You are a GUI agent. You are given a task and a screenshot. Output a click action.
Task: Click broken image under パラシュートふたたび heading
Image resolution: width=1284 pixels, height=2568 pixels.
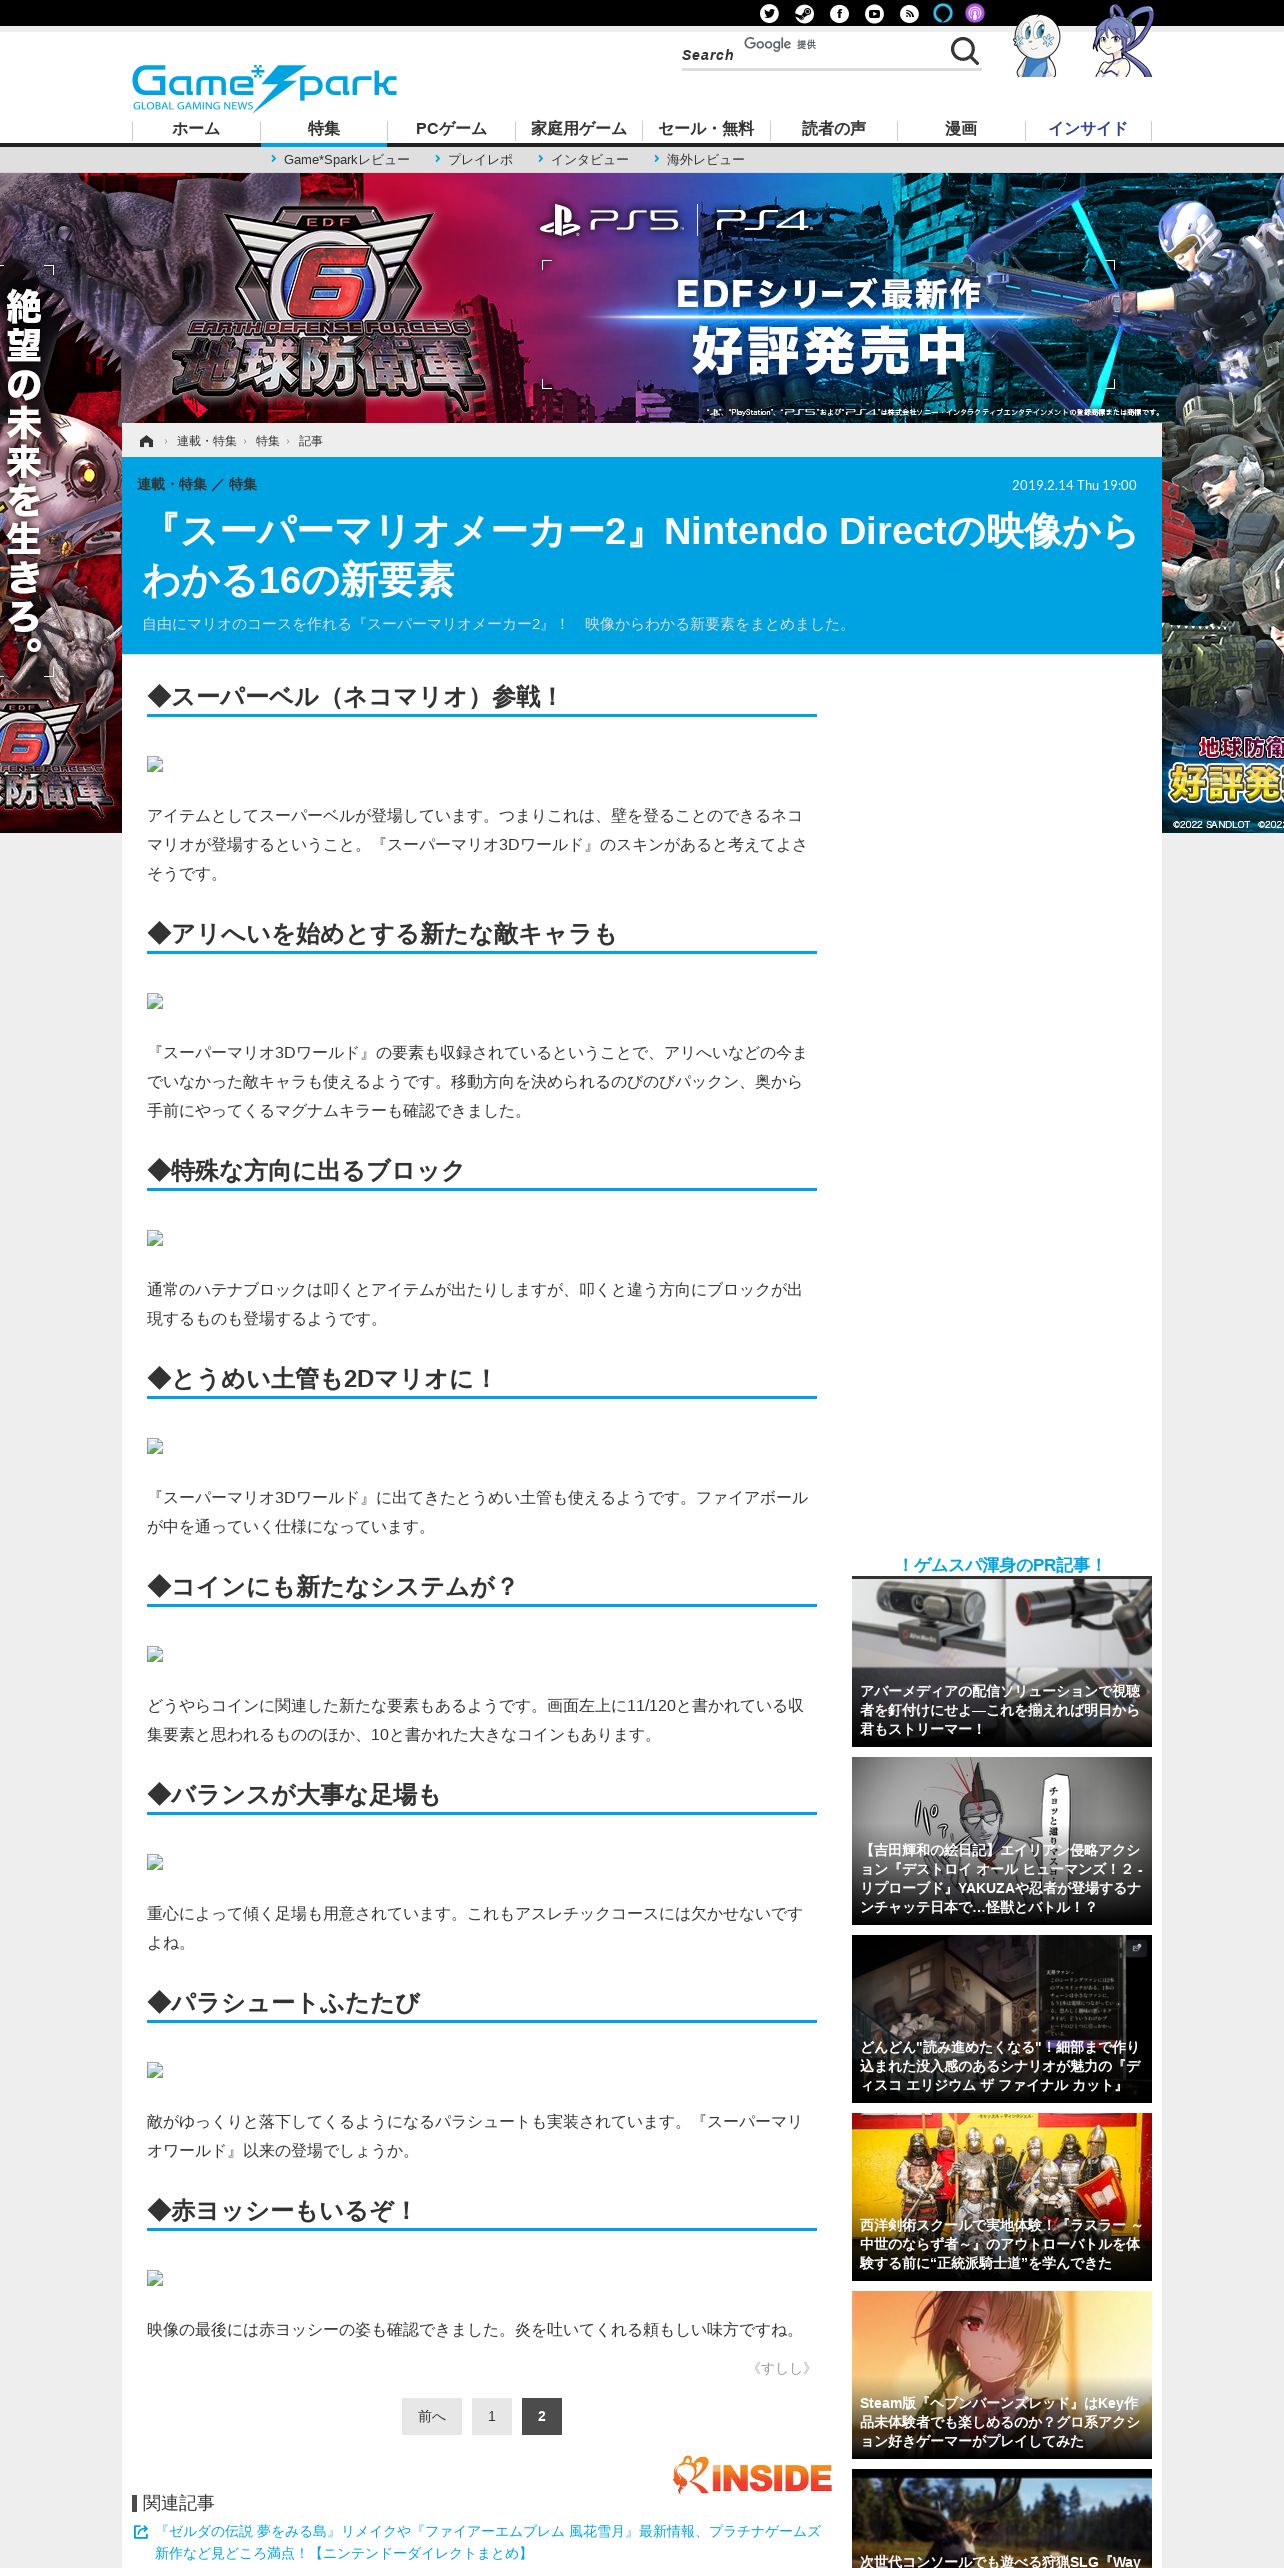coord(155,2071)
